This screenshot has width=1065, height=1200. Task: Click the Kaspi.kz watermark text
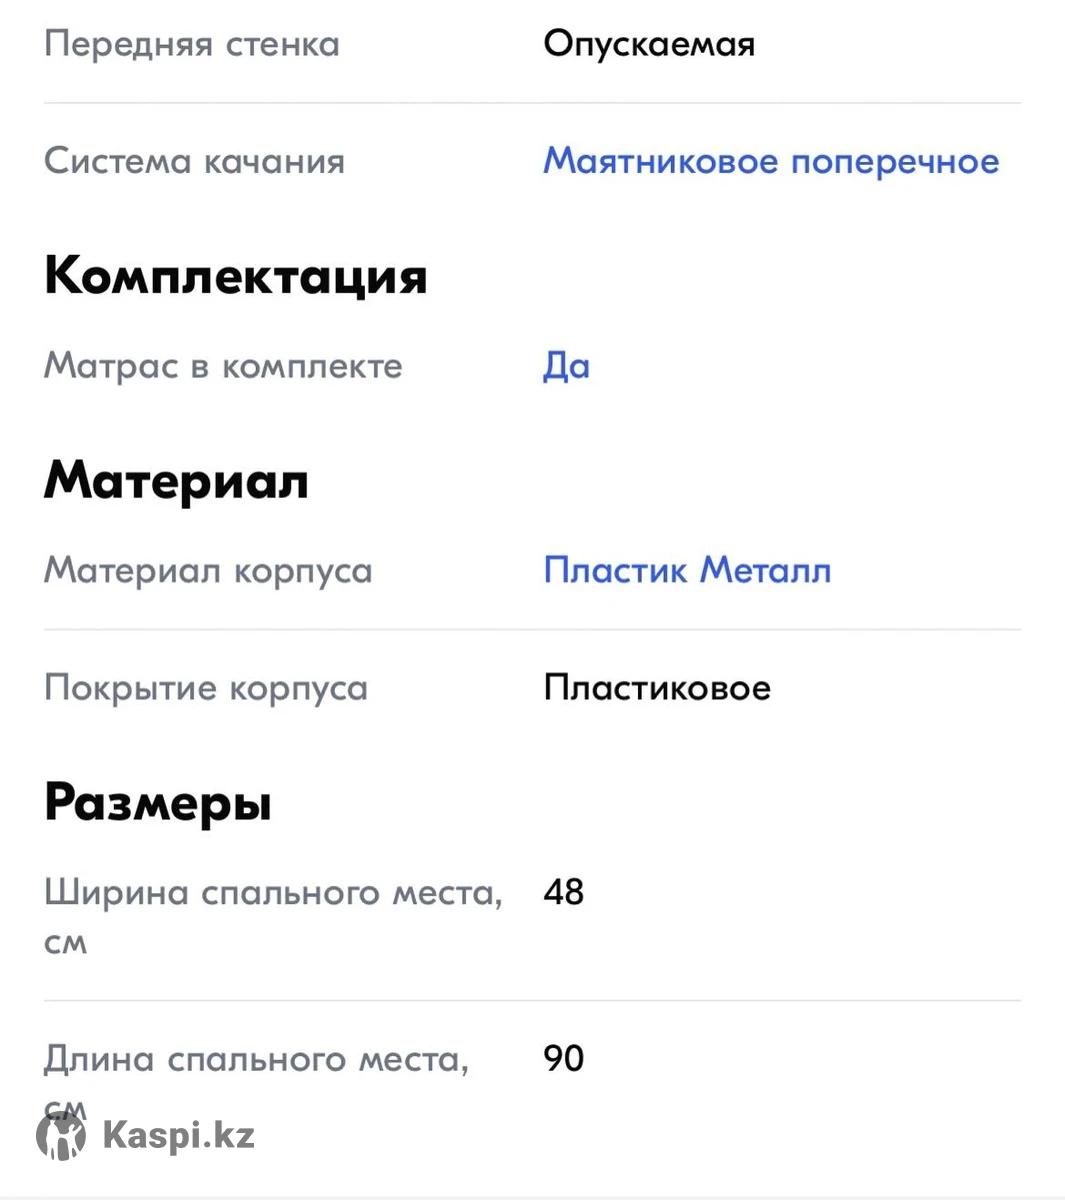pos(179,1135)
